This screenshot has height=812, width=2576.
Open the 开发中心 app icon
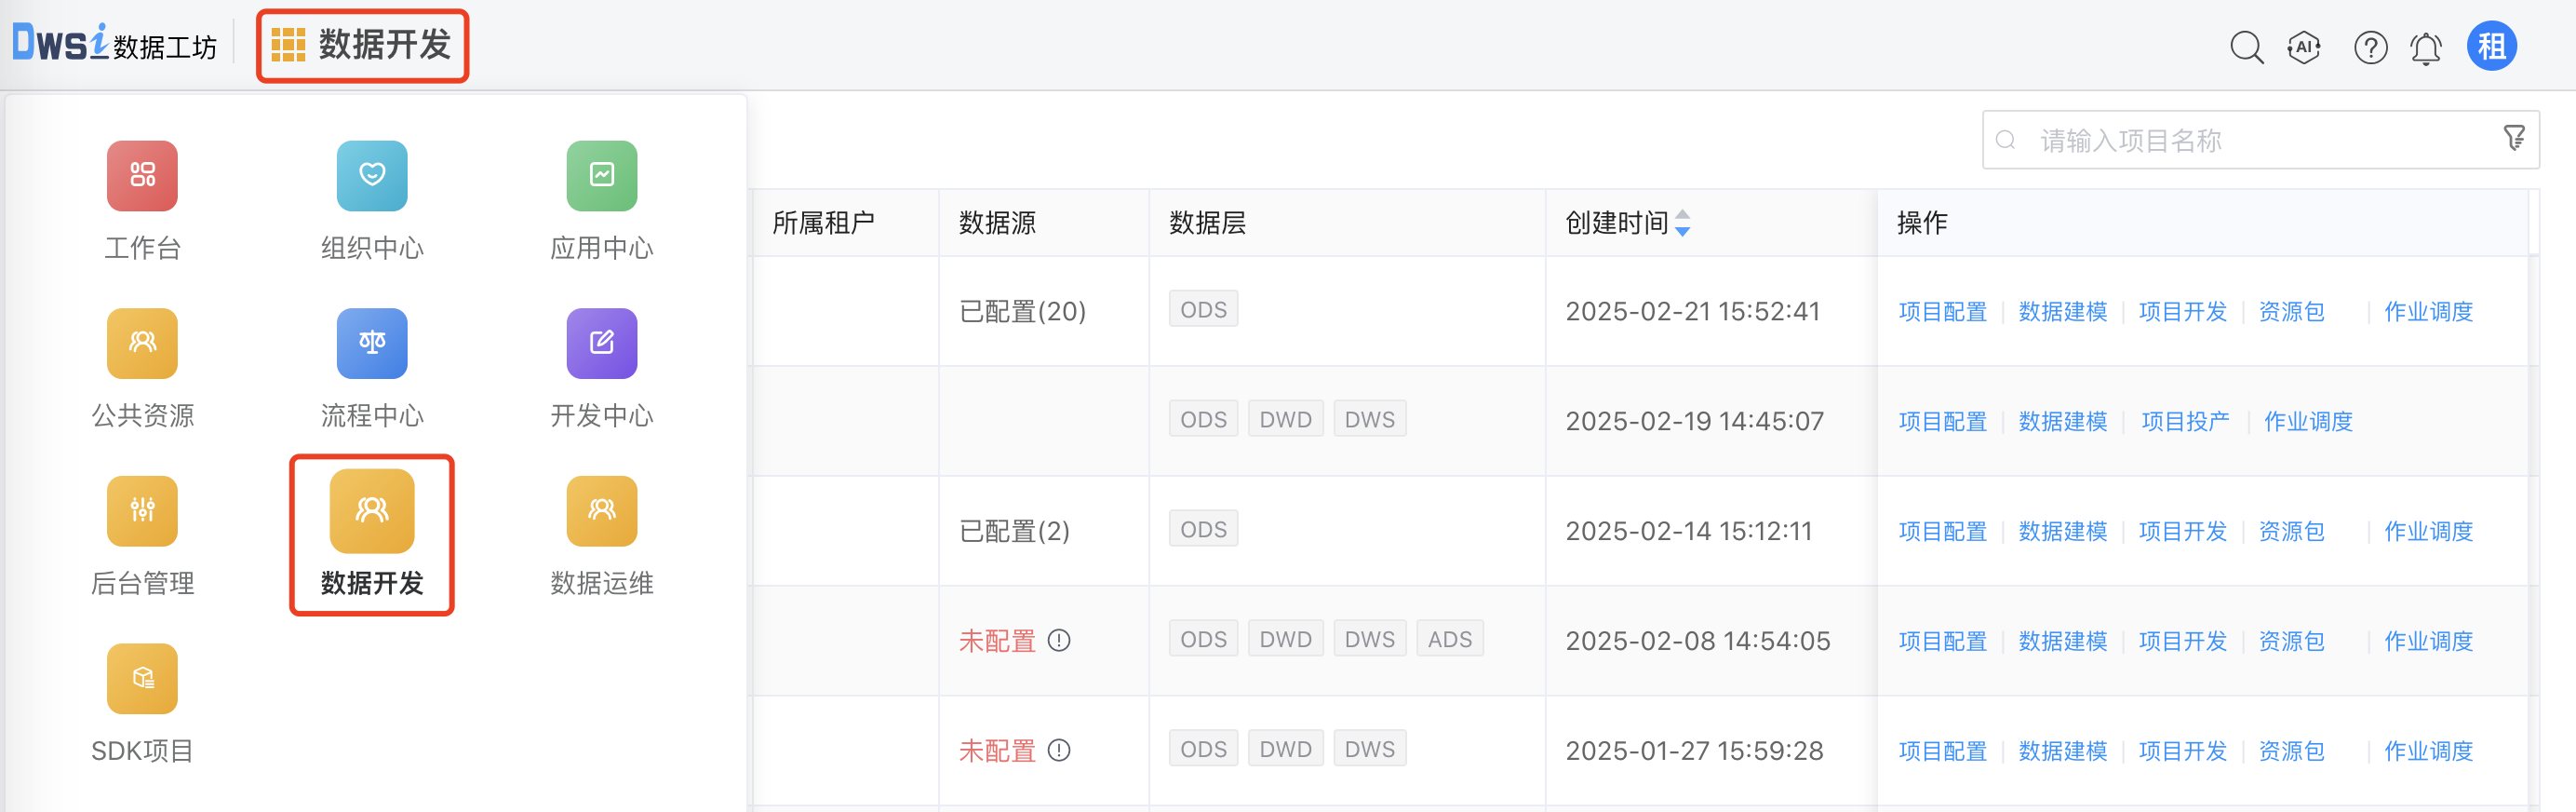(x=601, y=344)
